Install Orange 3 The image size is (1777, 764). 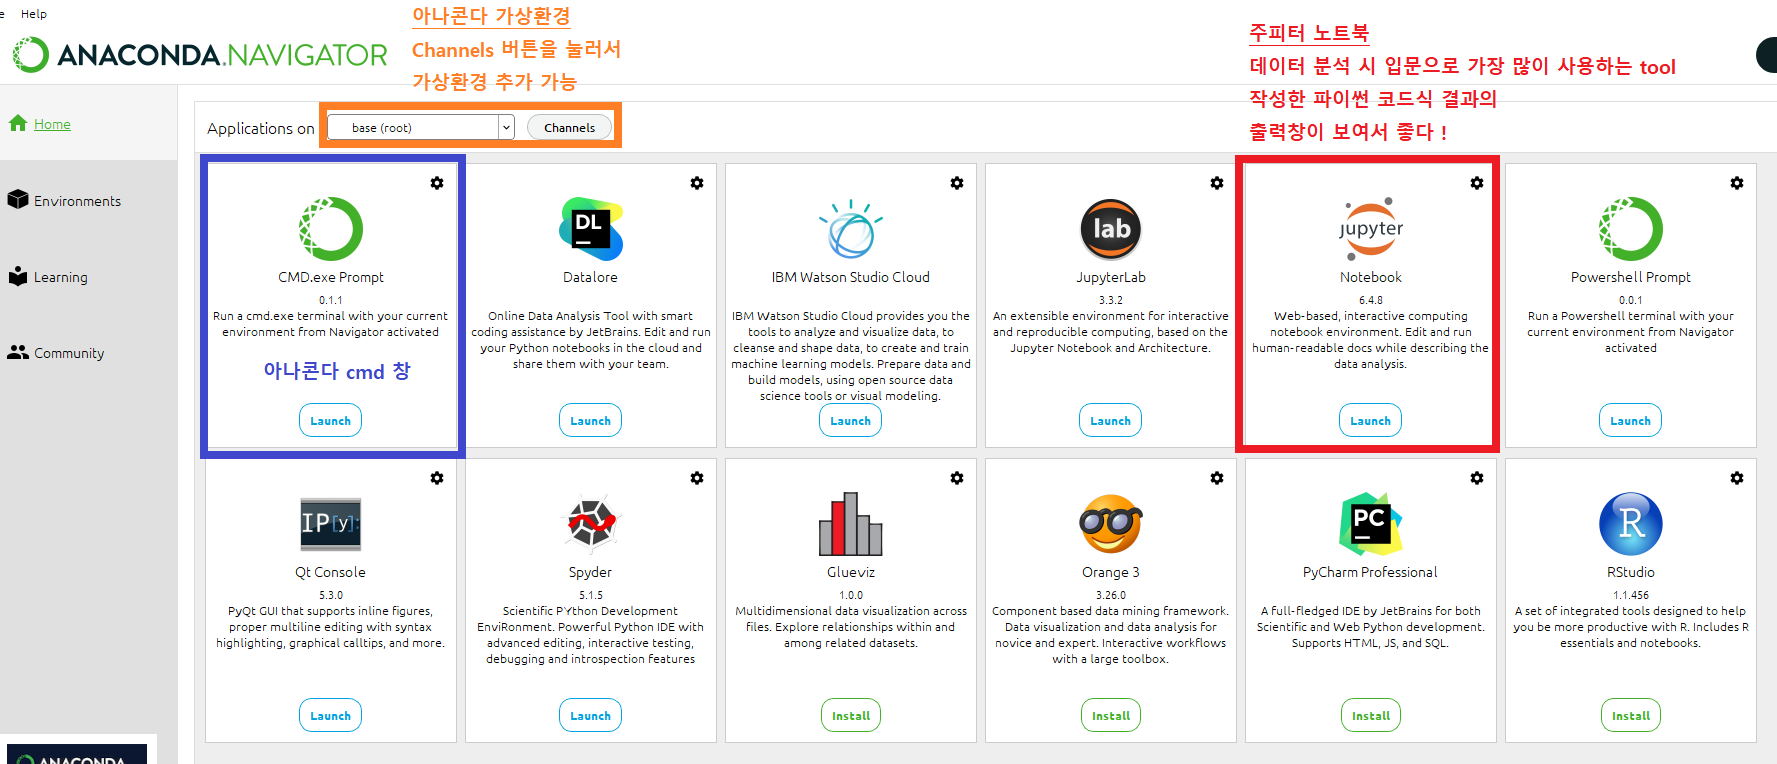(x=1111, y=716)
